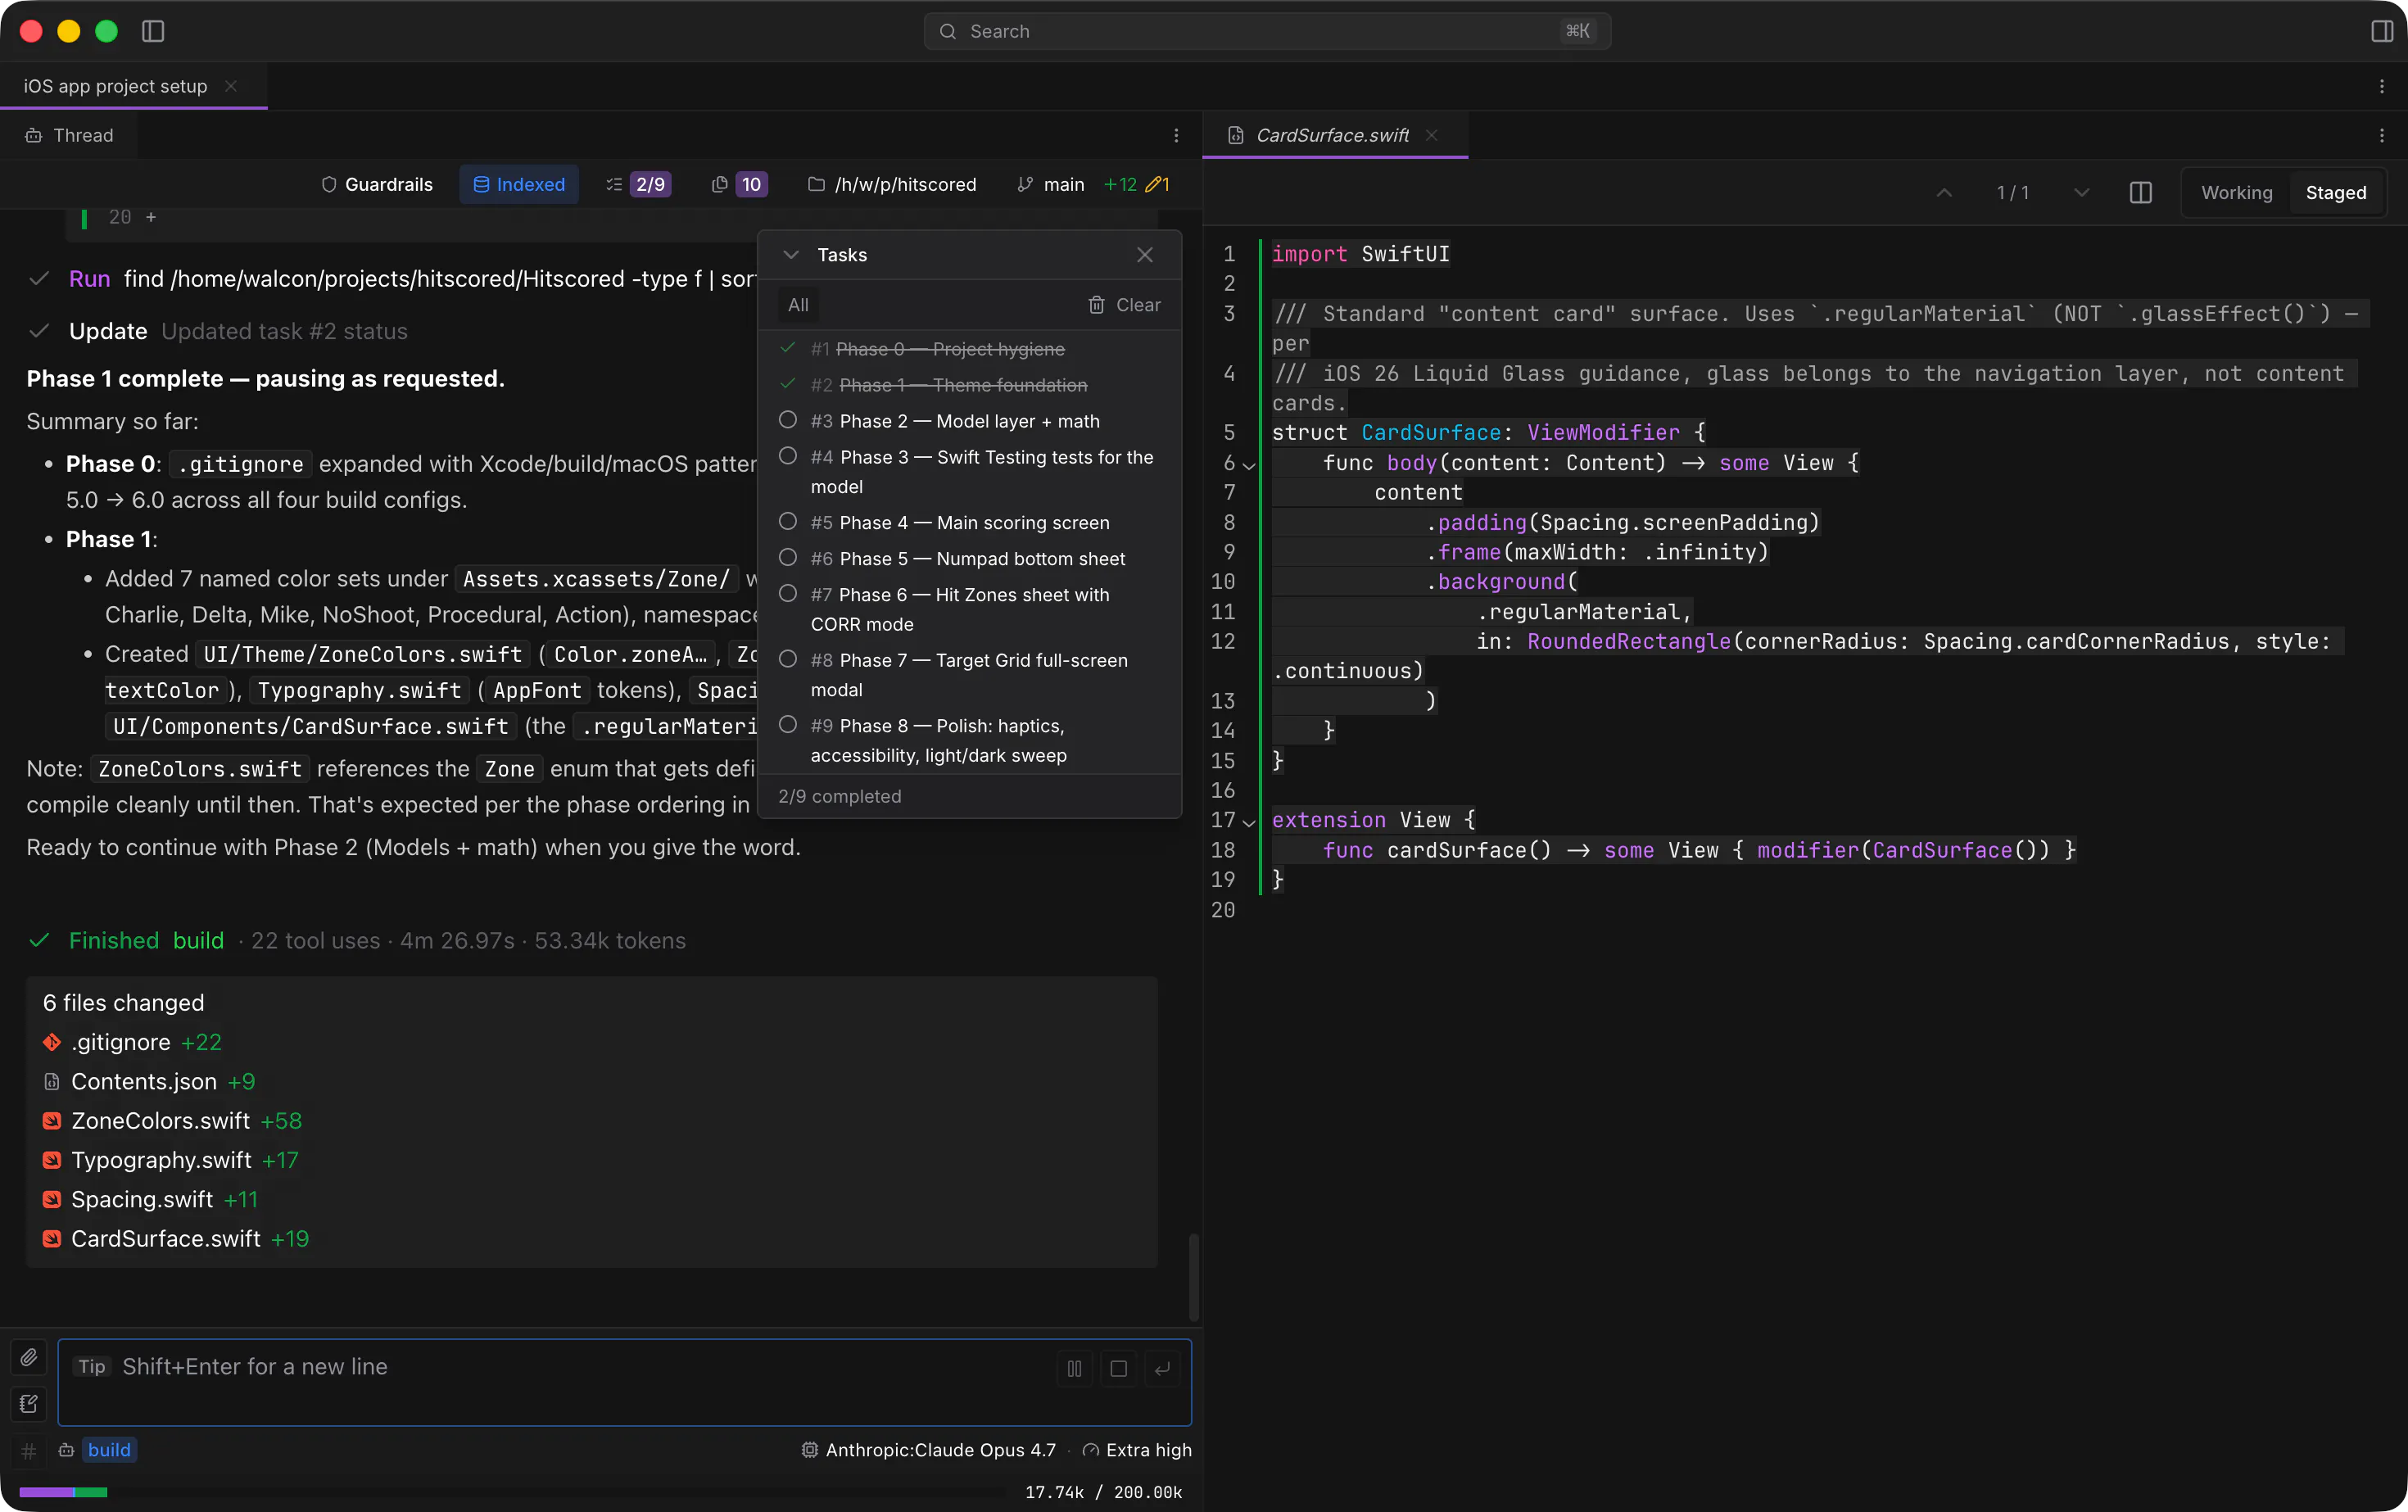Collapse the Tasks panel chevron
This screenshot has height=1512, width=2408.
pos(791,255)
